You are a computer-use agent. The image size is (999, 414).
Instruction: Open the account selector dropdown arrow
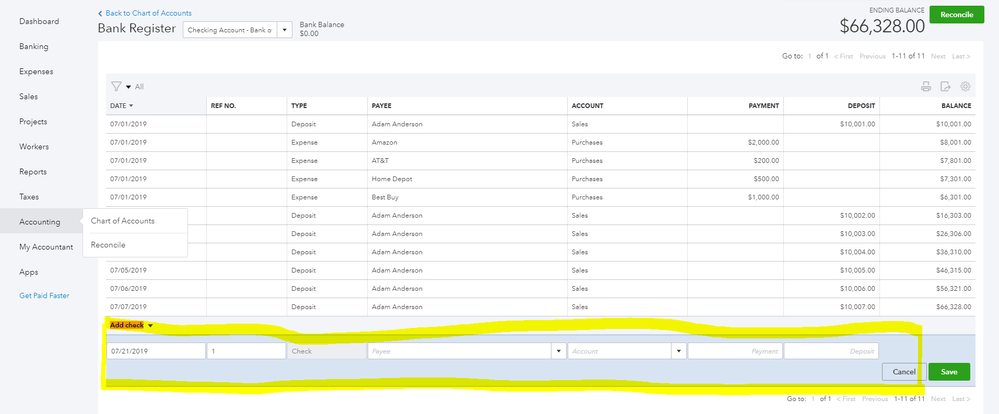click(284, 30)
